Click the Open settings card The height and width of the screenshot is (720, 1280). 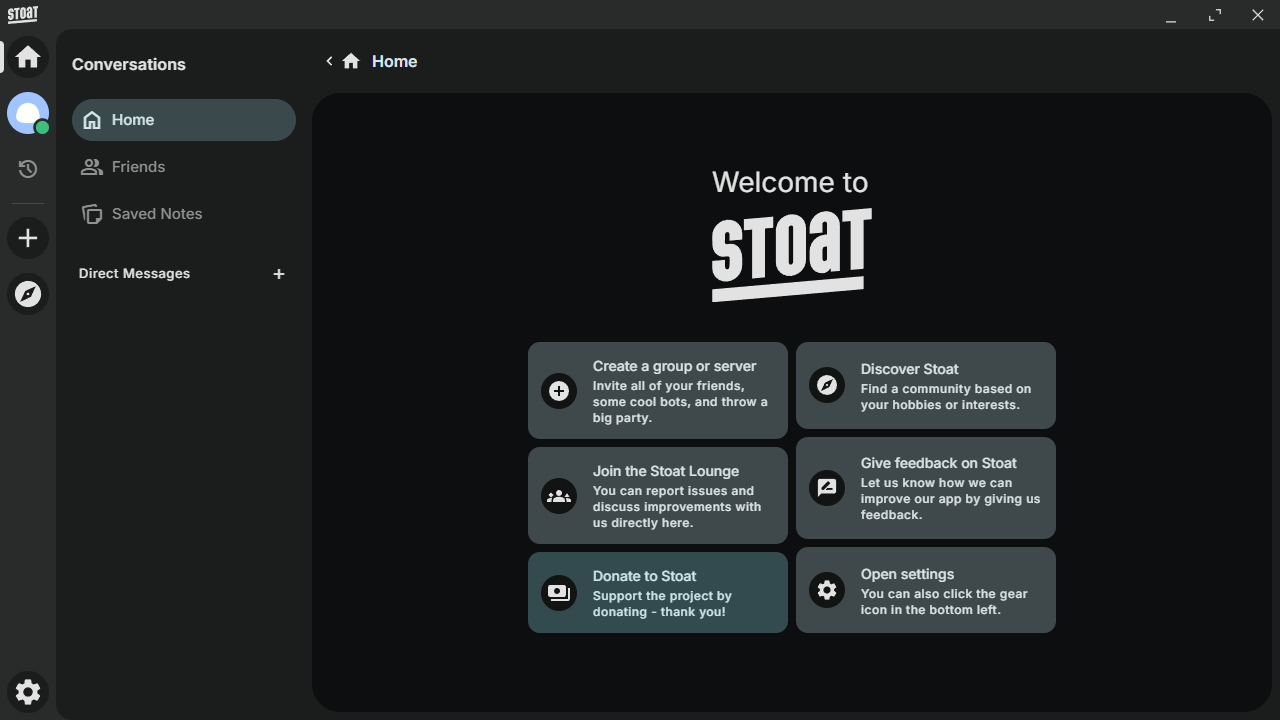click(926, 590)
